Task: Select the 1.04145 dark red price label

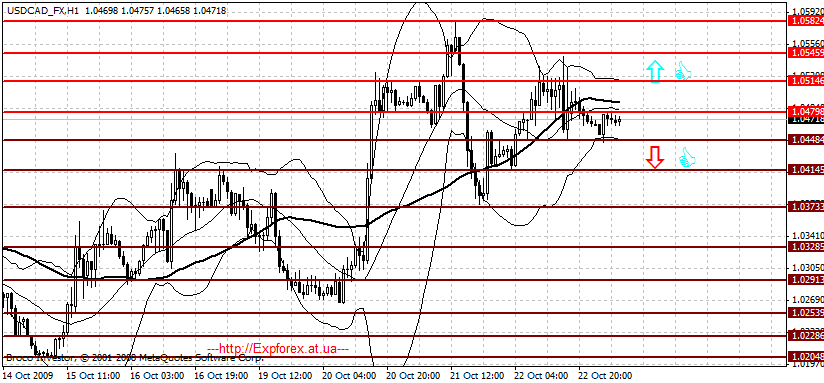Action: 806,170
